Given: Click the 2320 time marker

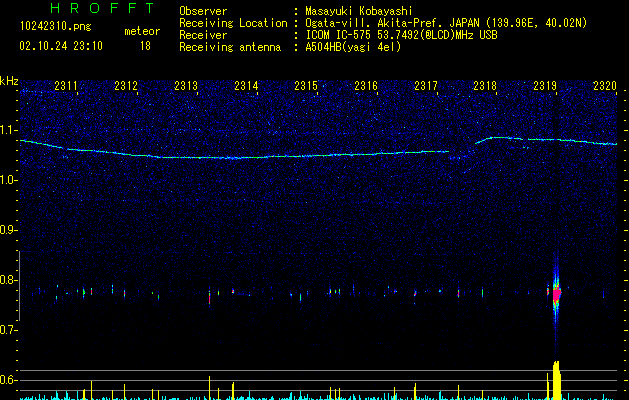Looking at the screenshot, I should coord(605,86).
